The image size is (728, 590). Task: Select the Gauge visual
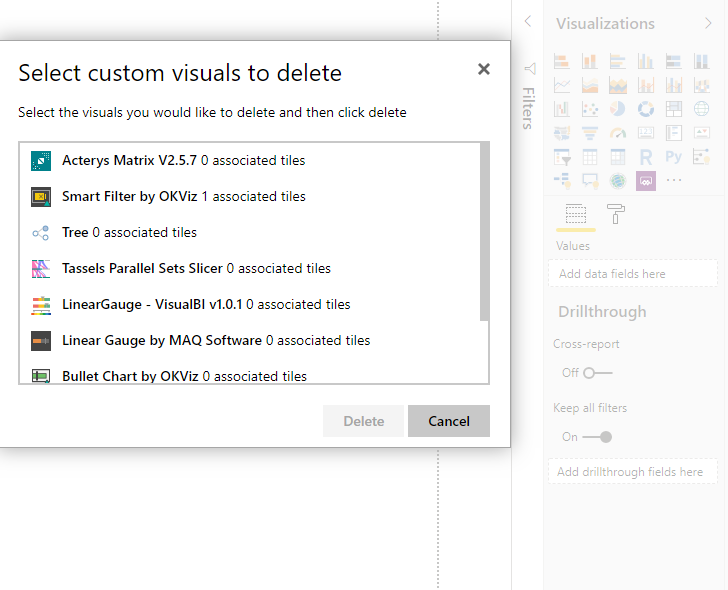[618, 133]
